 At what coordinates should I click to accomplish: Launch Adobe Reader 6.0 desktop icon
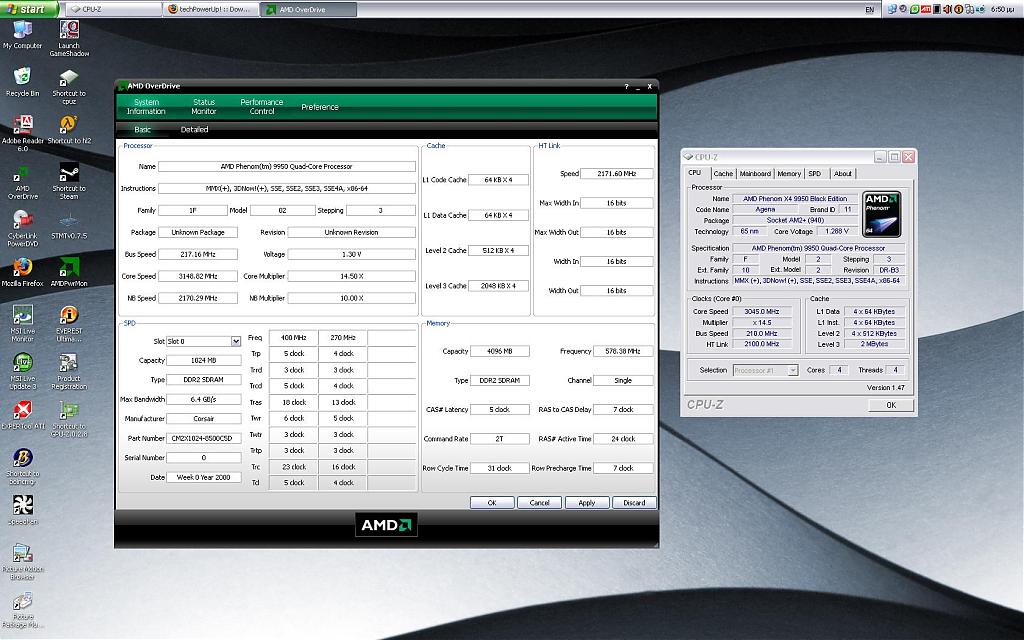tap(22, 133)
